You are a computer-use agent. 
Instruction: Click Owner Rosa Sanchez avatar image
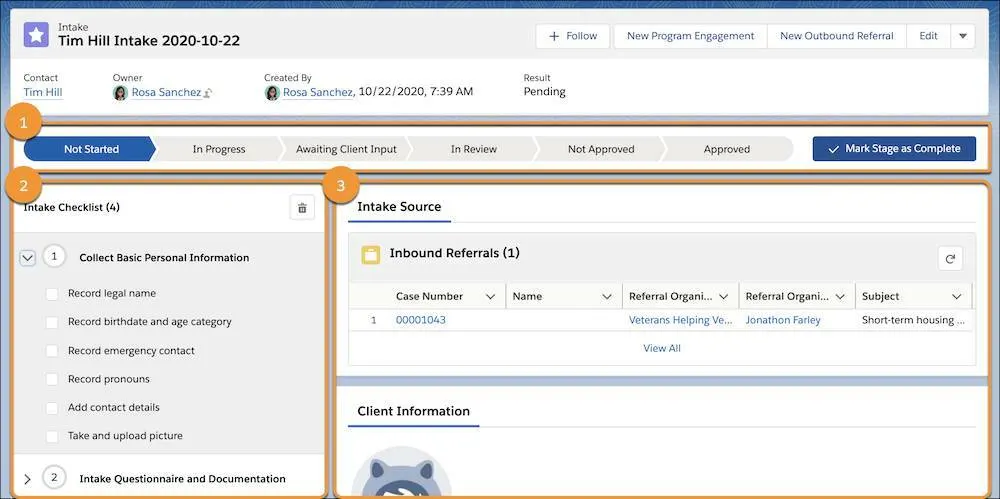121,93
